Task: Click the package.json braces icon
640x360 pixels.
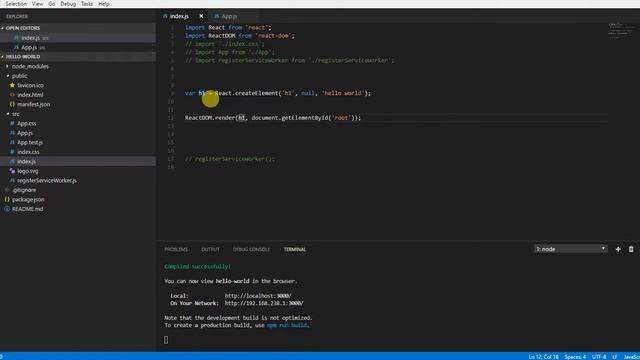Action: [7, 200]
